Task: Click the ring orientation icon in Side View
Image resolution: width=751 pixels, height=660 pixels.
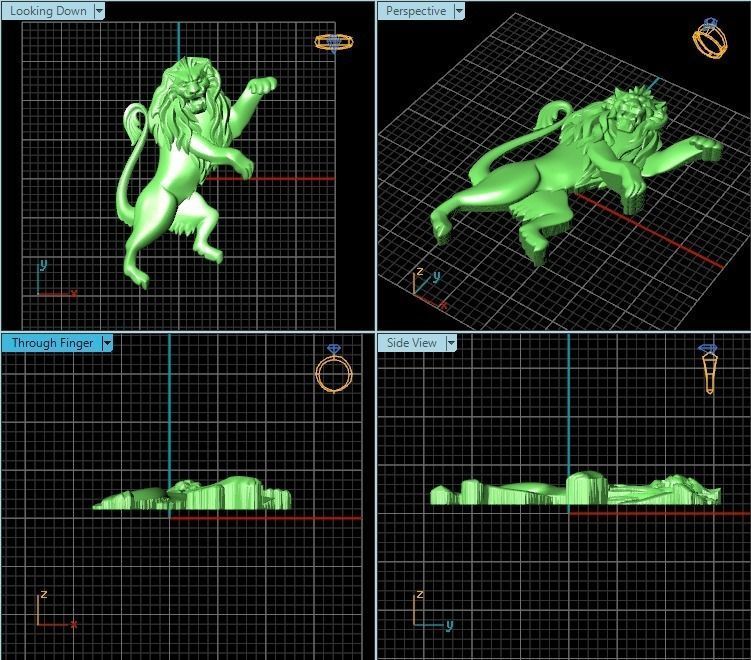Action: coord(708,369)
